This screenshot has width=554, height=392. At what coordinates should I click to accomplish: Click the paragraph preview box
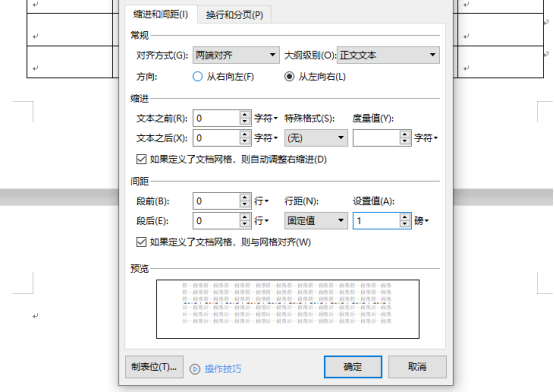coord(288,309)
